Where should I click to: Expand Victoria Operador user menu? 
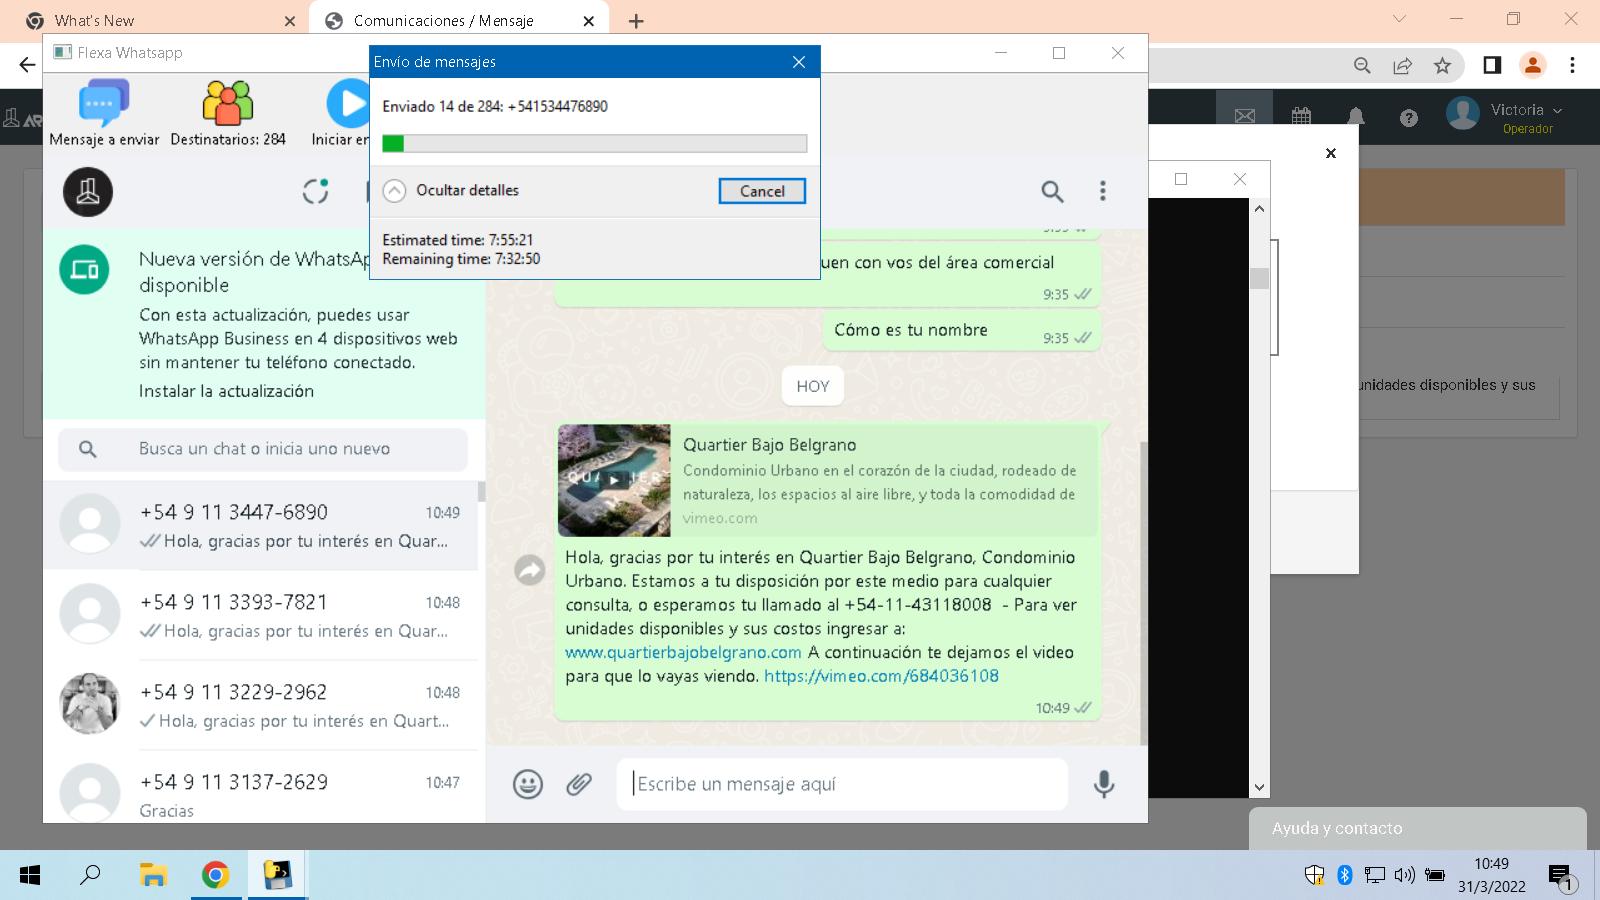click(x=1505, y=117)
